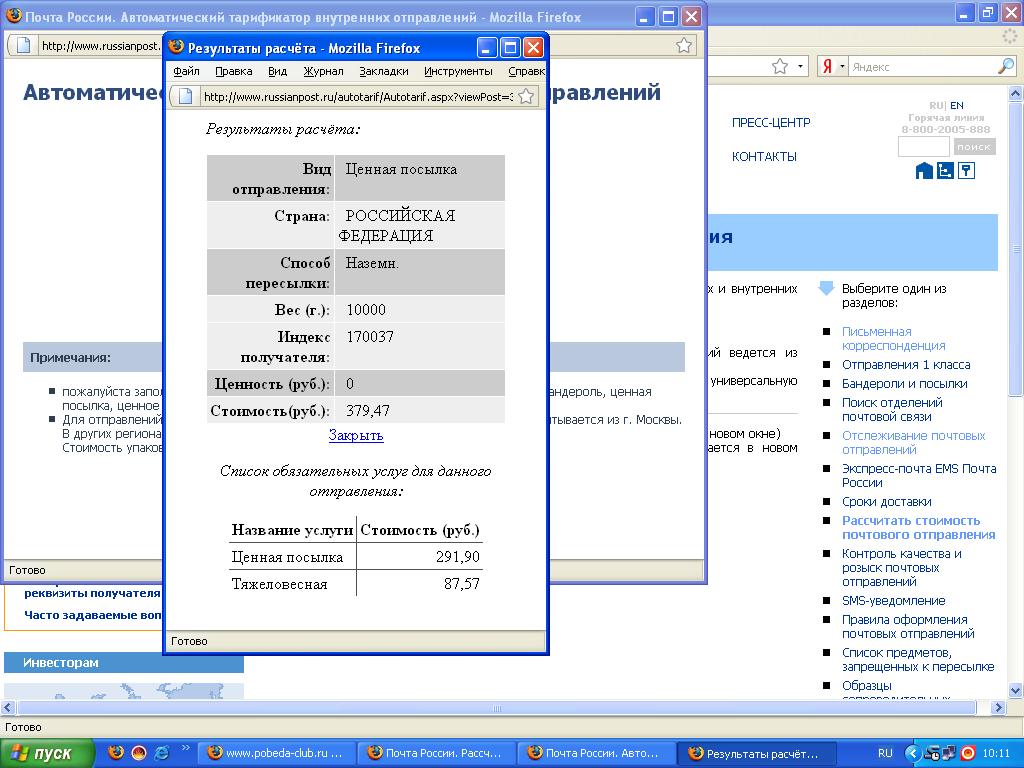
Task: Click the site search text box
Action: [x=923, y=146]
